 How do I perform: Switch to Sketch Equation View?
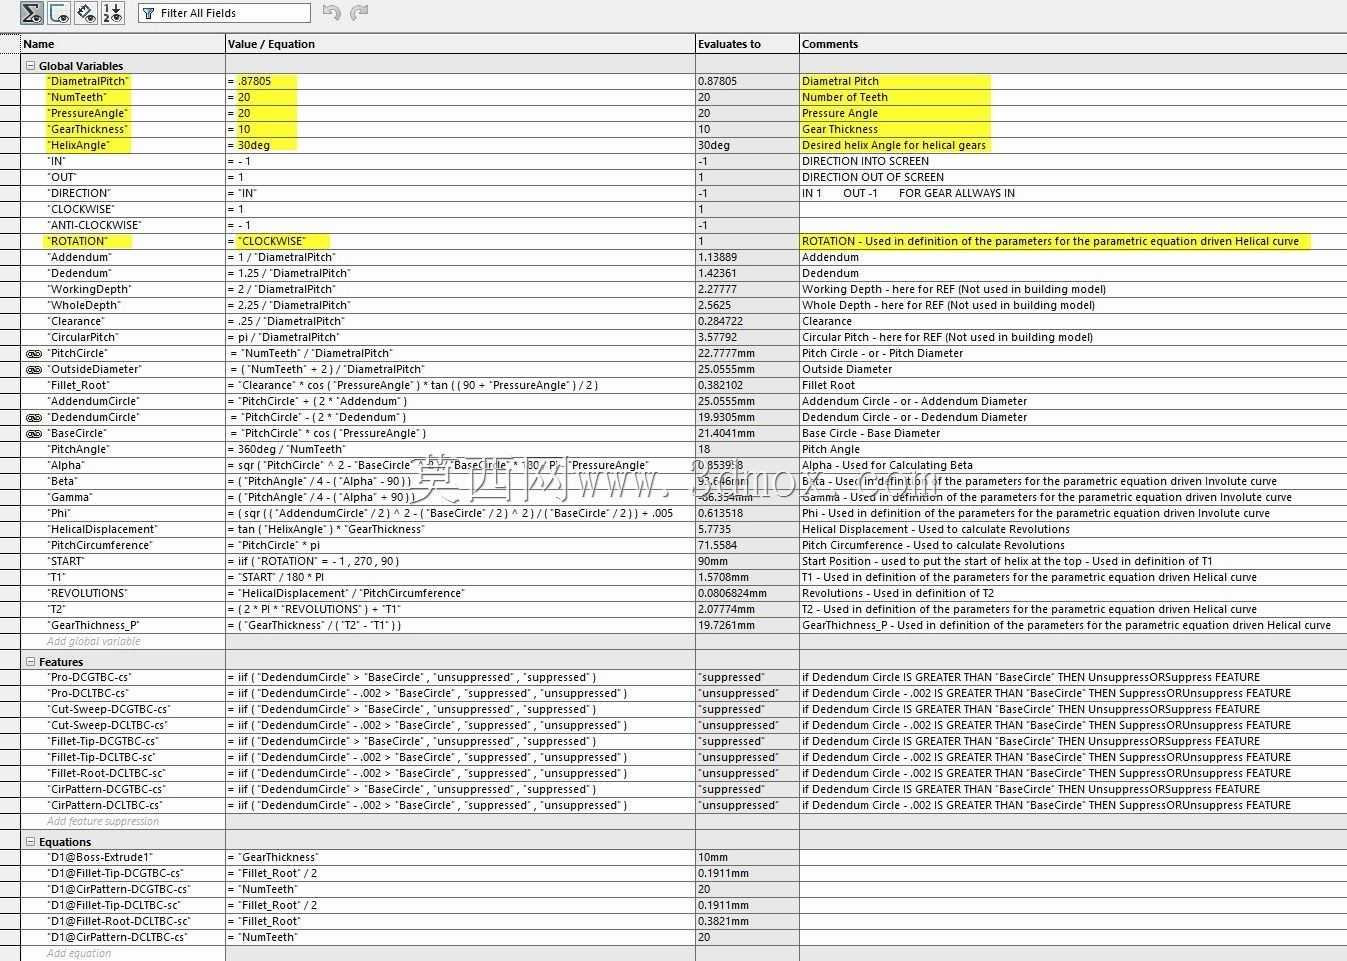(x=59, y=13)
